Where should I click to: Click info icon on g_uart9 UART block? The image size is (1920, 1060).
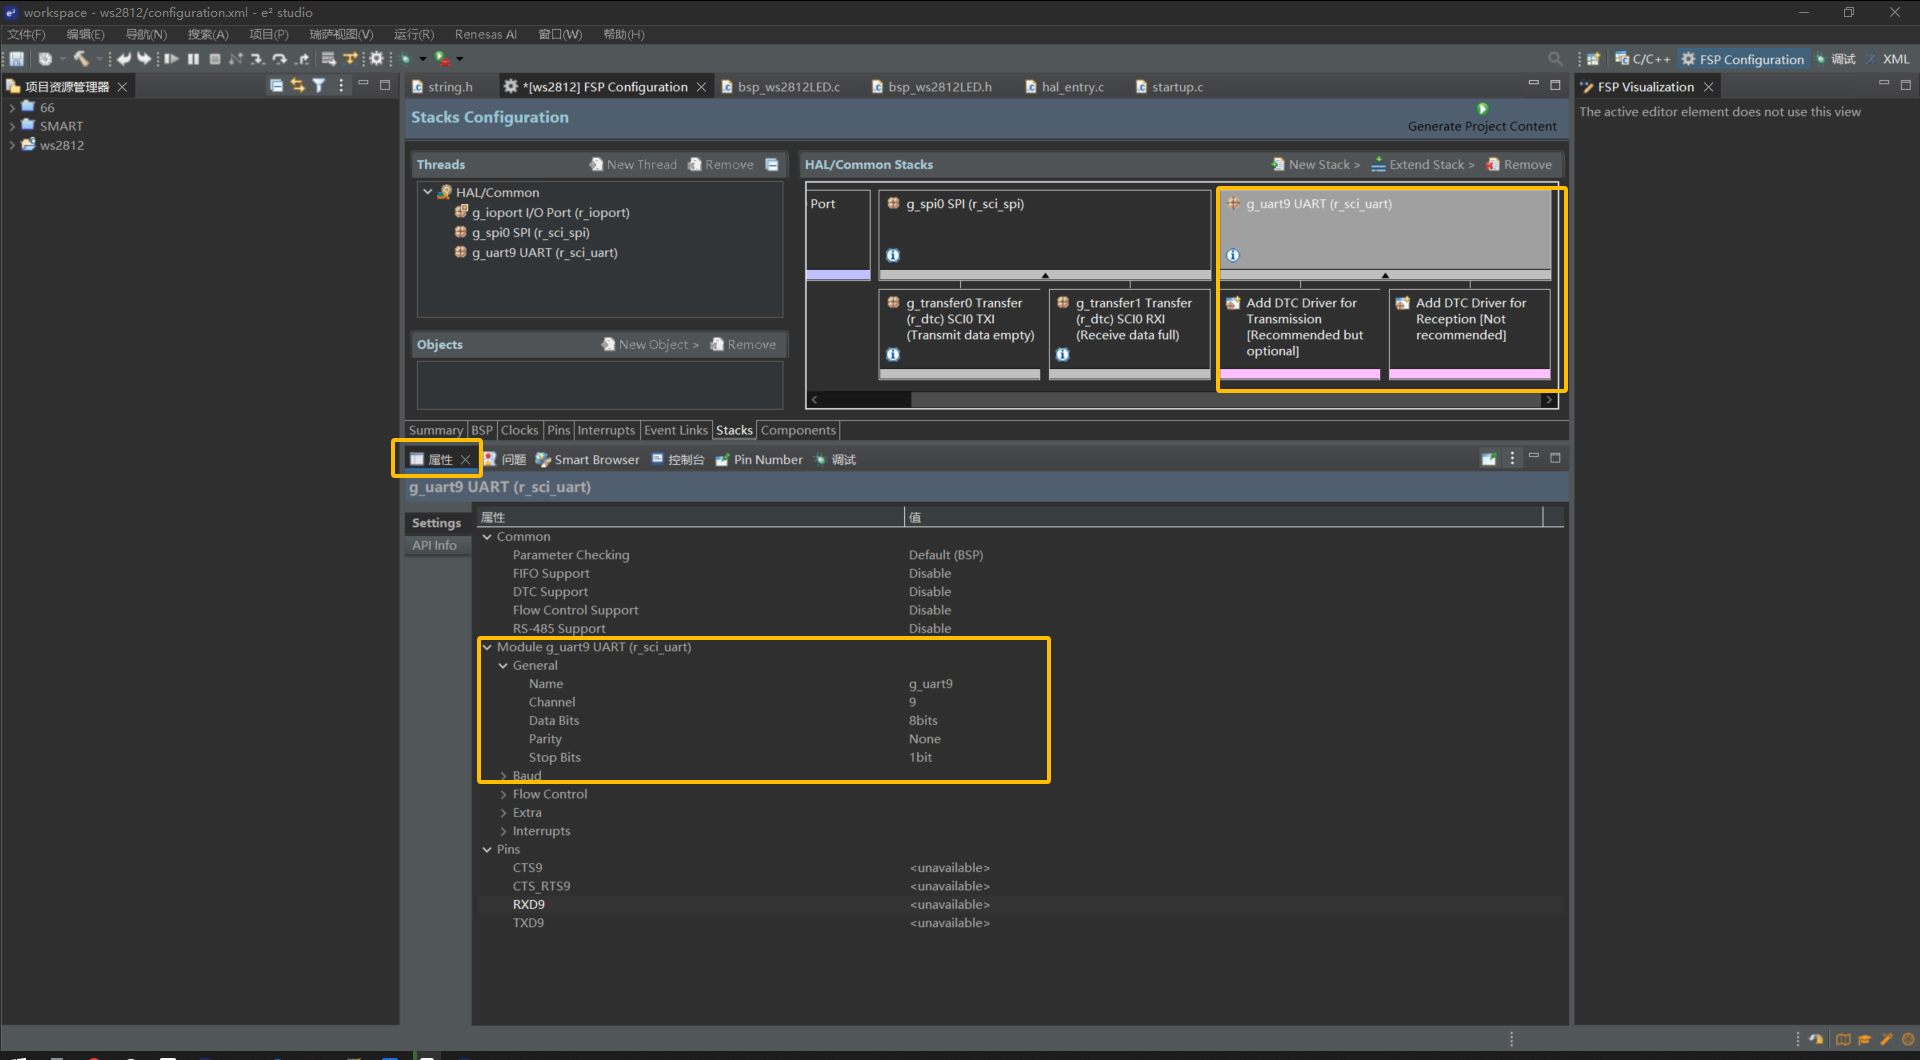1233,255
